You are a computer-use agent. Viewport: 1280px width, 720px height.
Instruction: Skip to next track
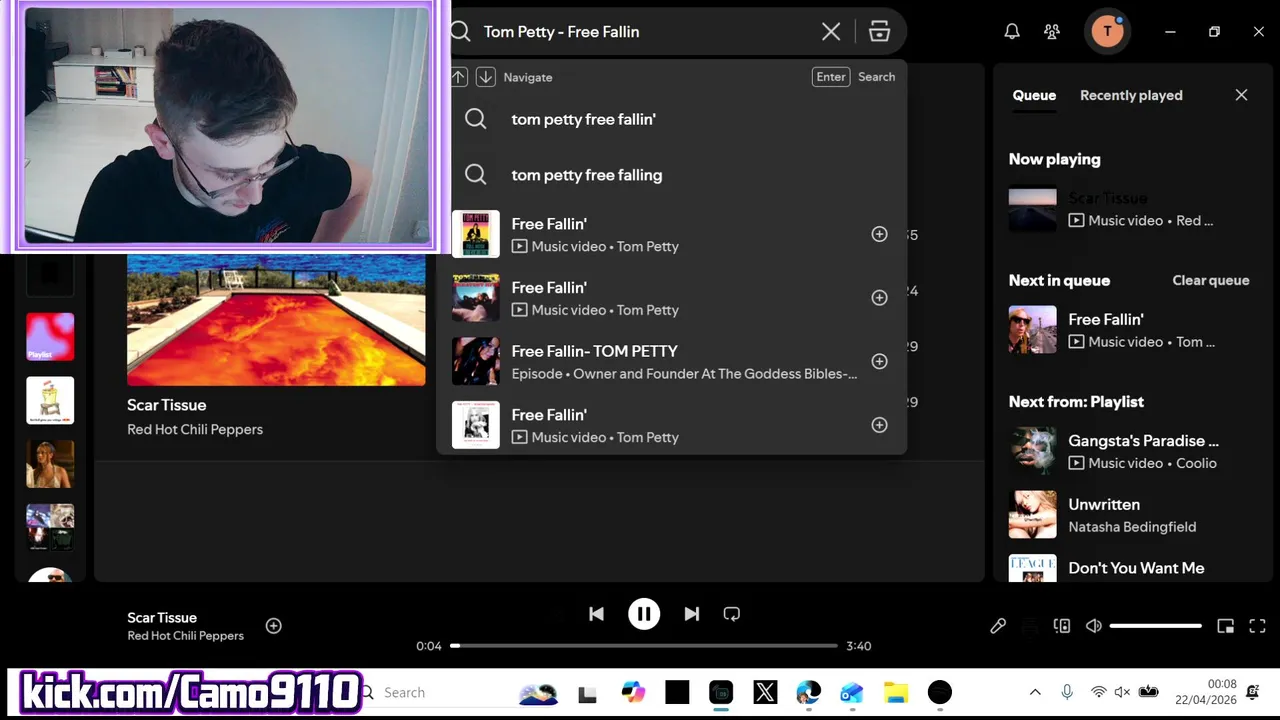click(x=691, y=614)
